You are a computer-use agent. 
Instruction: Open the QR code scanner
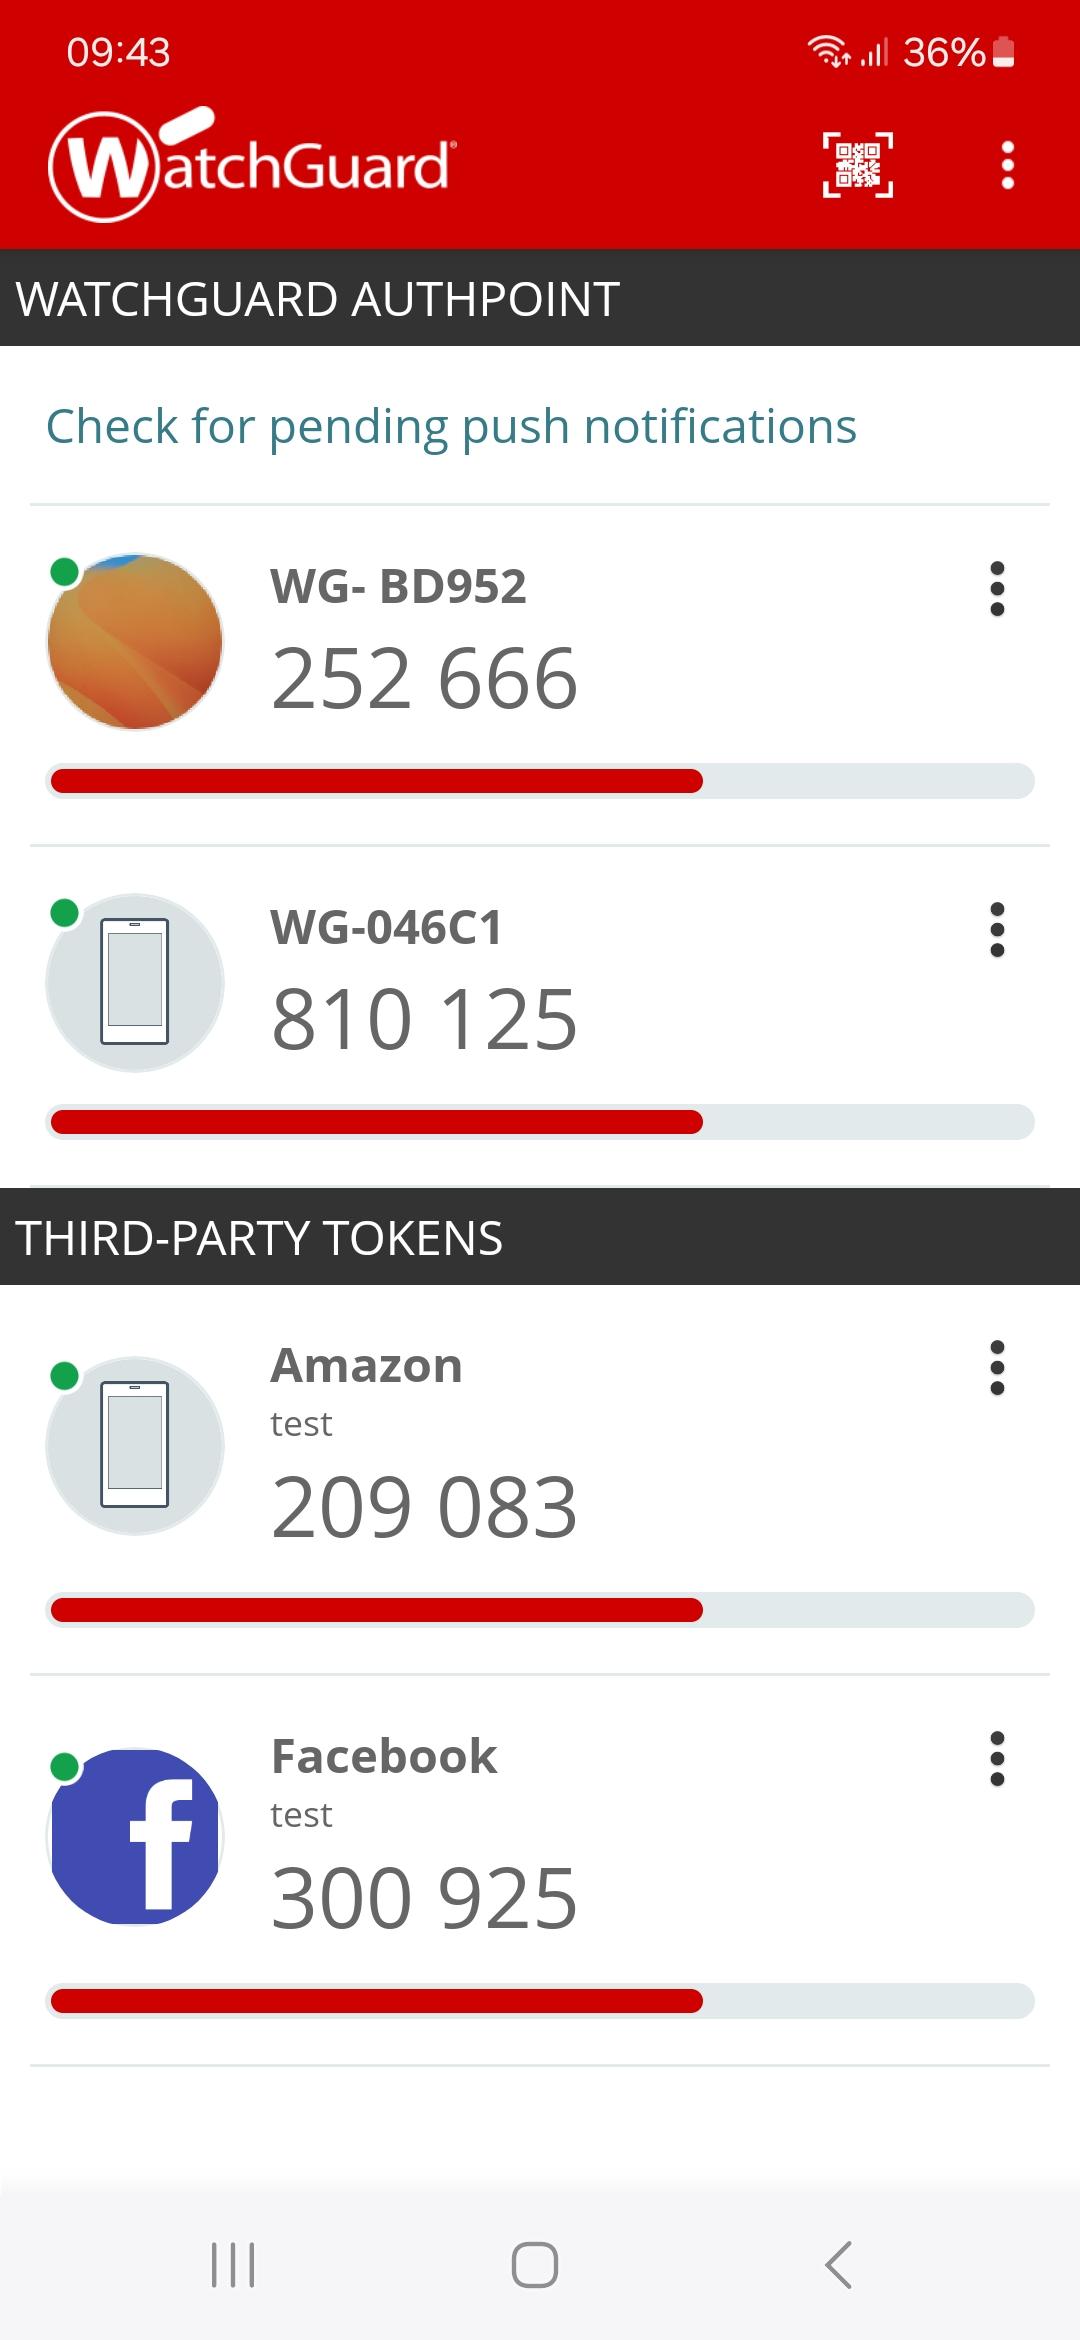(x=857, y=165)
